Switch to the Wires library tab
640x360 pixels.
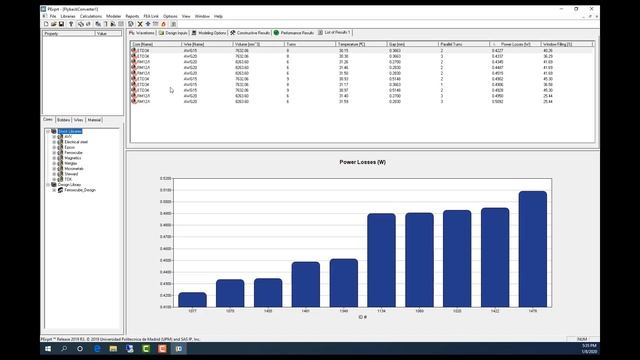[x=78, y=120]
